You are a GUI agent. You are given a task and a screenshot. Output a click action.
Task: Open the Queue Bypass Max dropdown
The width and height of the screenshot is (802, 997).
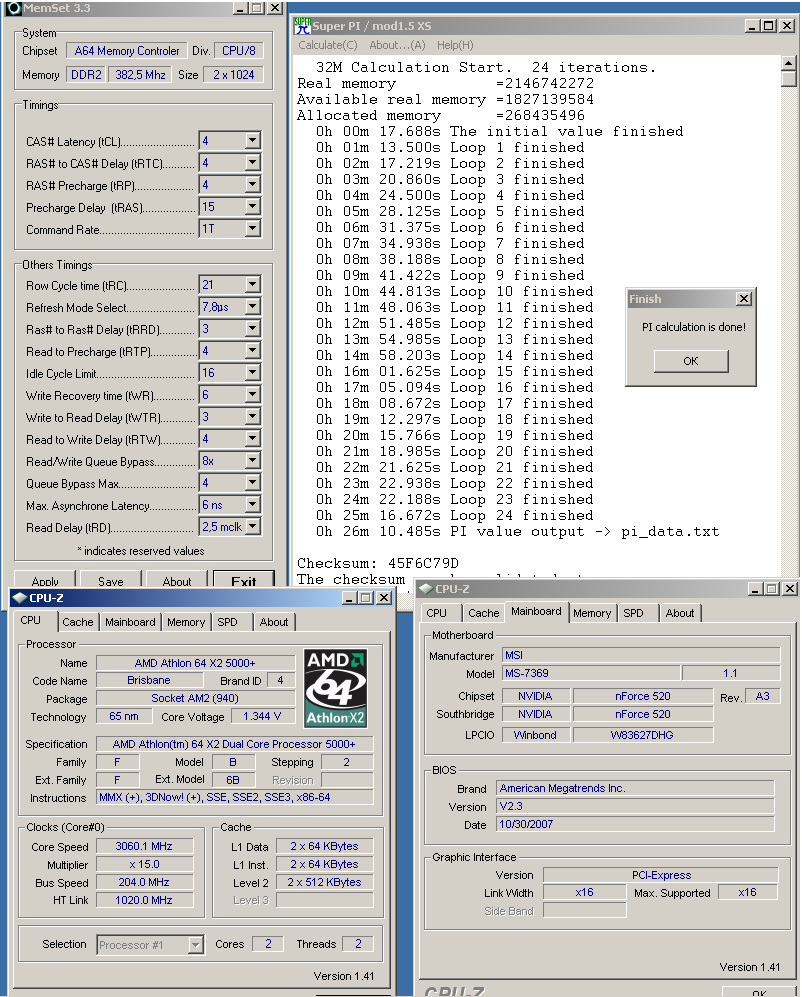coord(252,483)
